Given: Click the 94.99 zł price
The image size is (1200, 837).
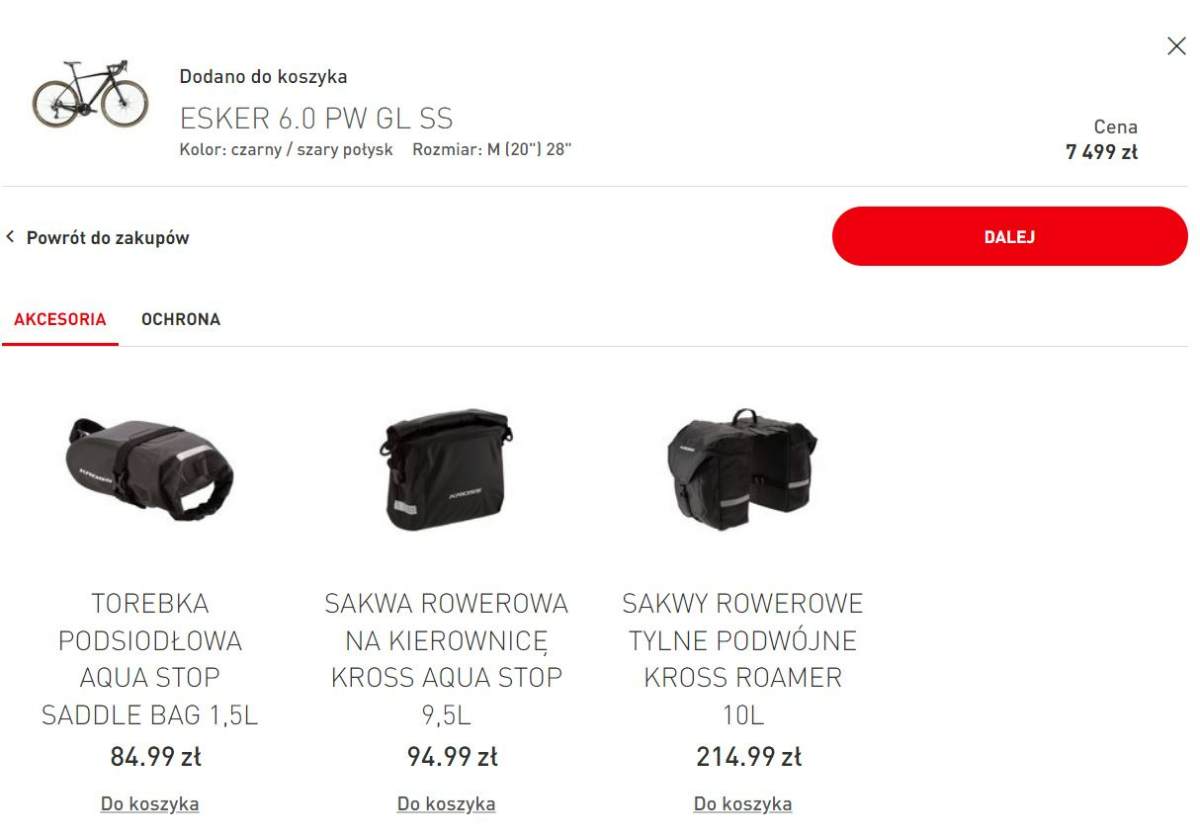Looking at the screenshot, I should click(x=452, y=757).
